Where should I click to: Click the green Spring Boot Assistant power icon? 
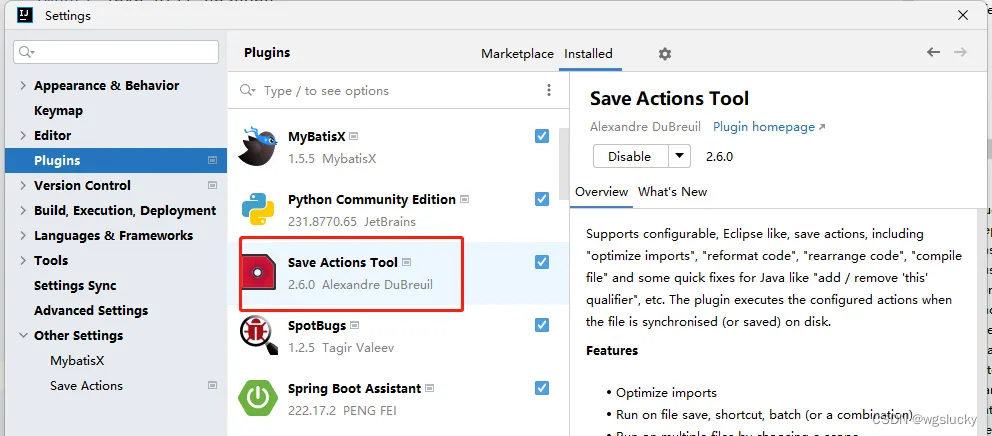click(x=258, y=399)
